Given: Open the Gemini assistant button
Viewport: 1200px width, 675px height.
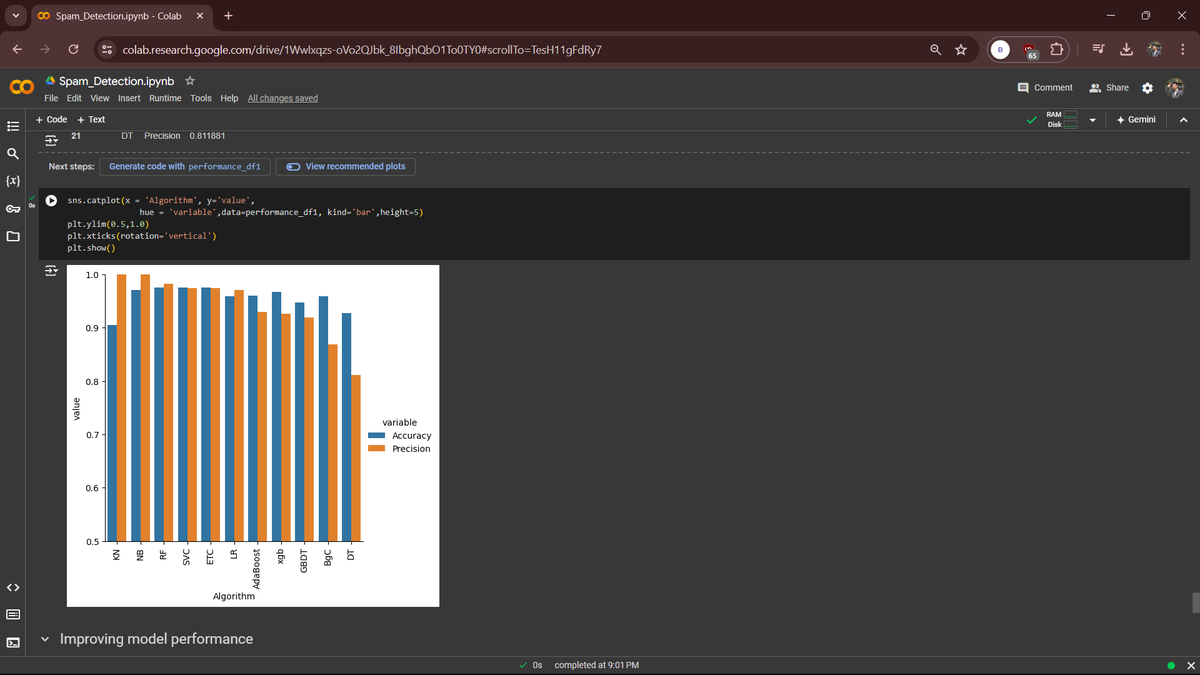Looking at the screenshot, I should (1134, 120).
